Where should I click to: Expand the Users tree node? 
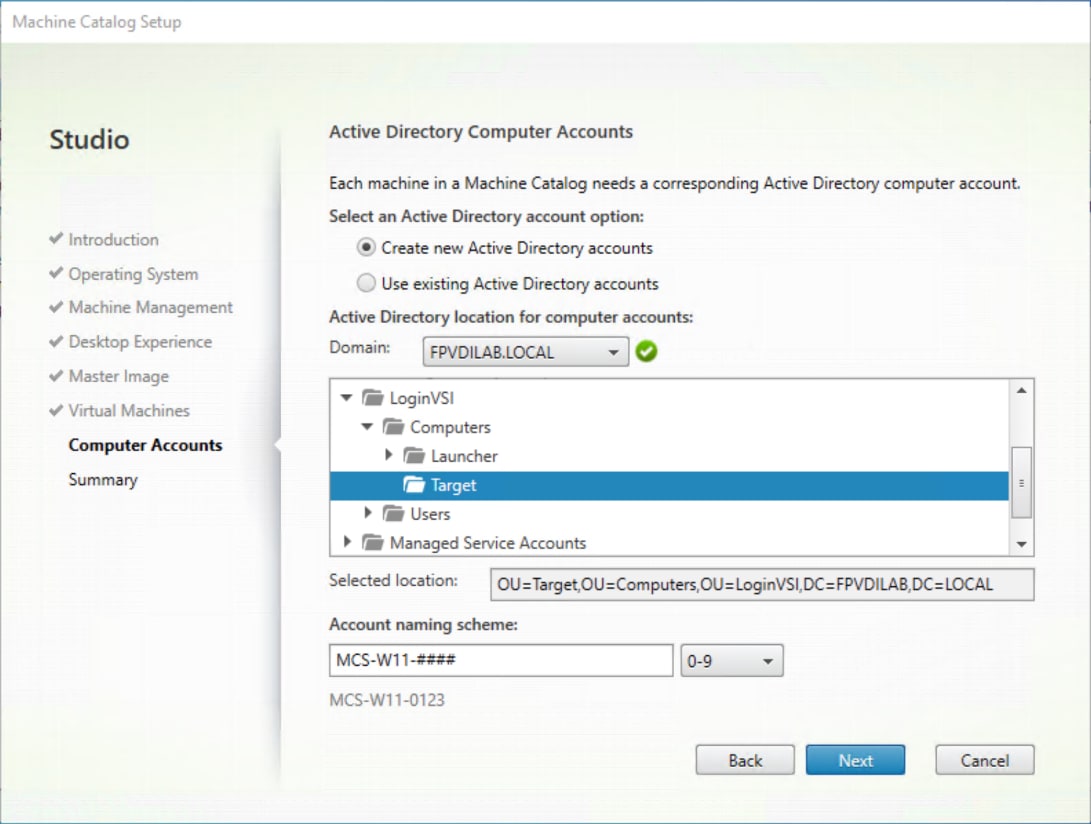click(x=368, y=514)
